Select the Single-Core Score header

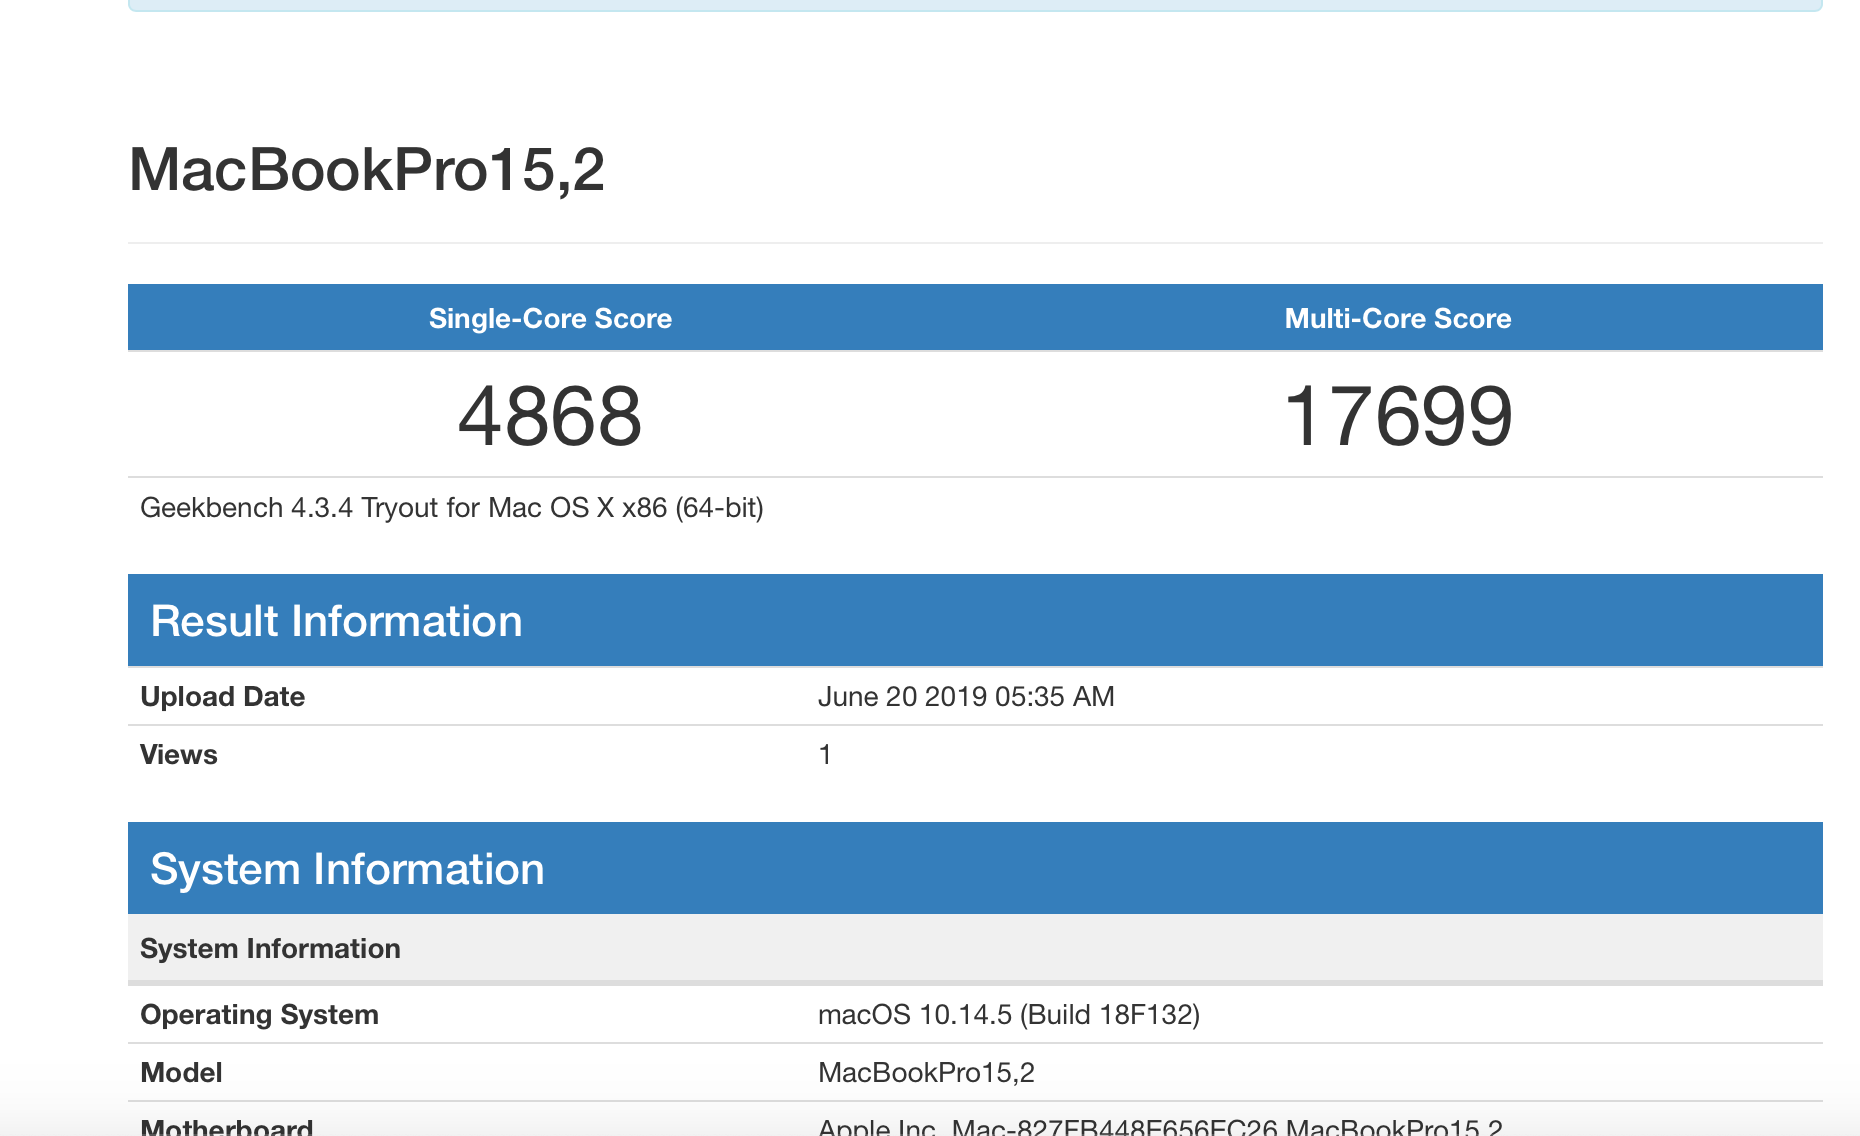coord(550,318)
